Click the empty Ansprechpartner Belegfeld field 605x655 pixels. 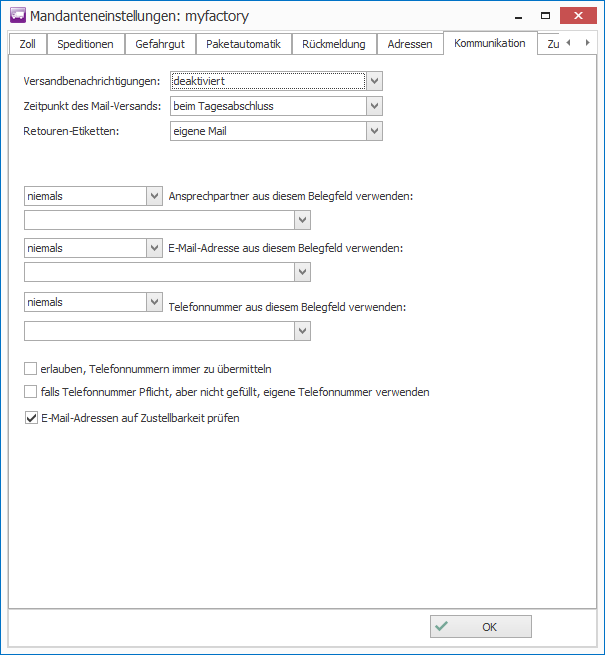[x=158, y=220]
